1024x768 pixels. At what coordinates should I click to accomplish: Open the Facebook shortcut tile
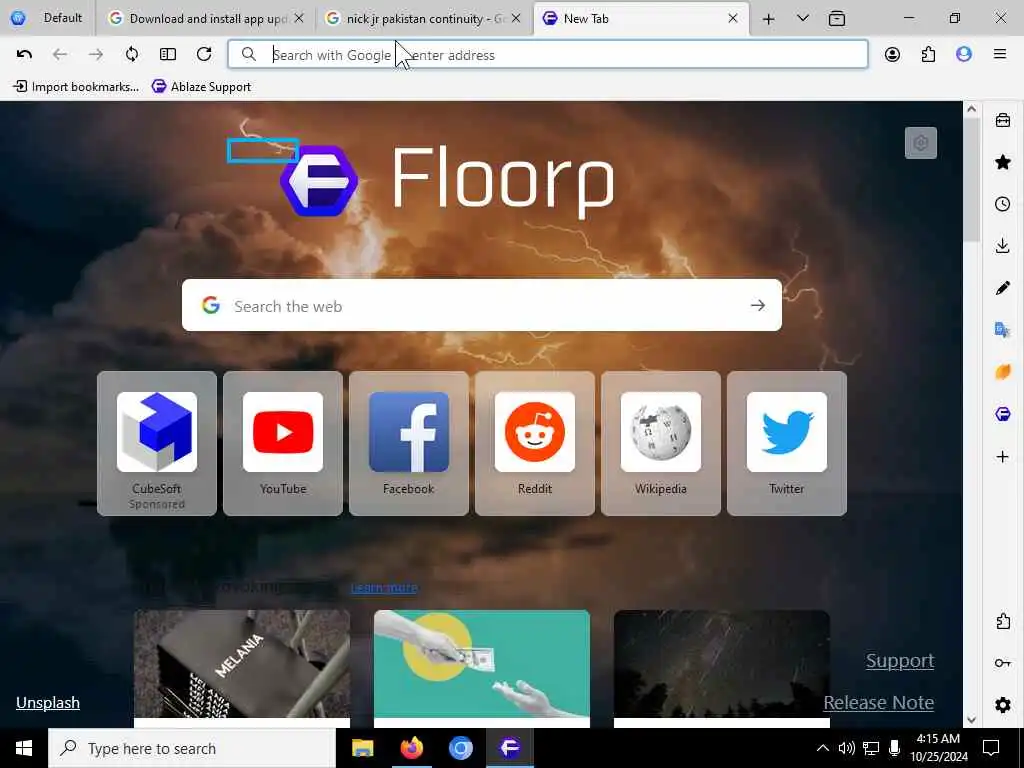coord(409,443)
